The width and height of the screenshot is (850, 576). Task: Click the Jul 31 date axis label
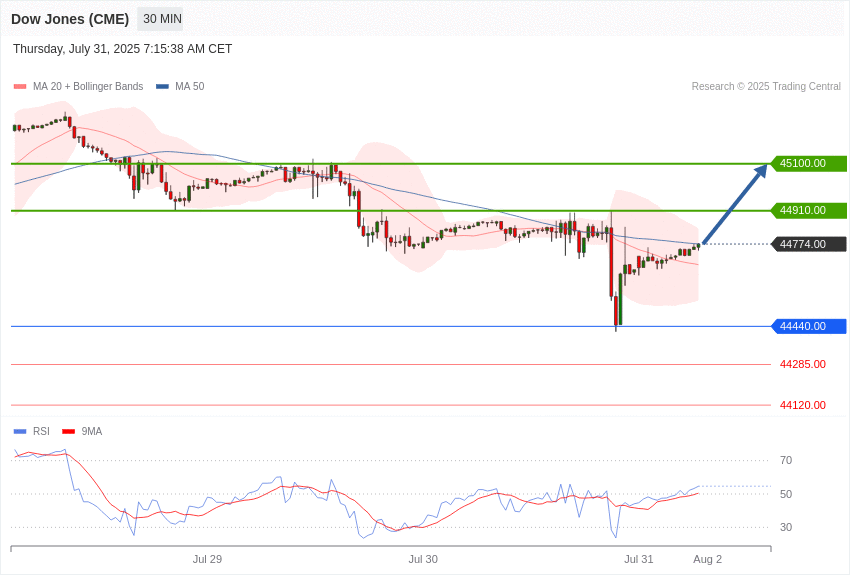tap(639, 559)
